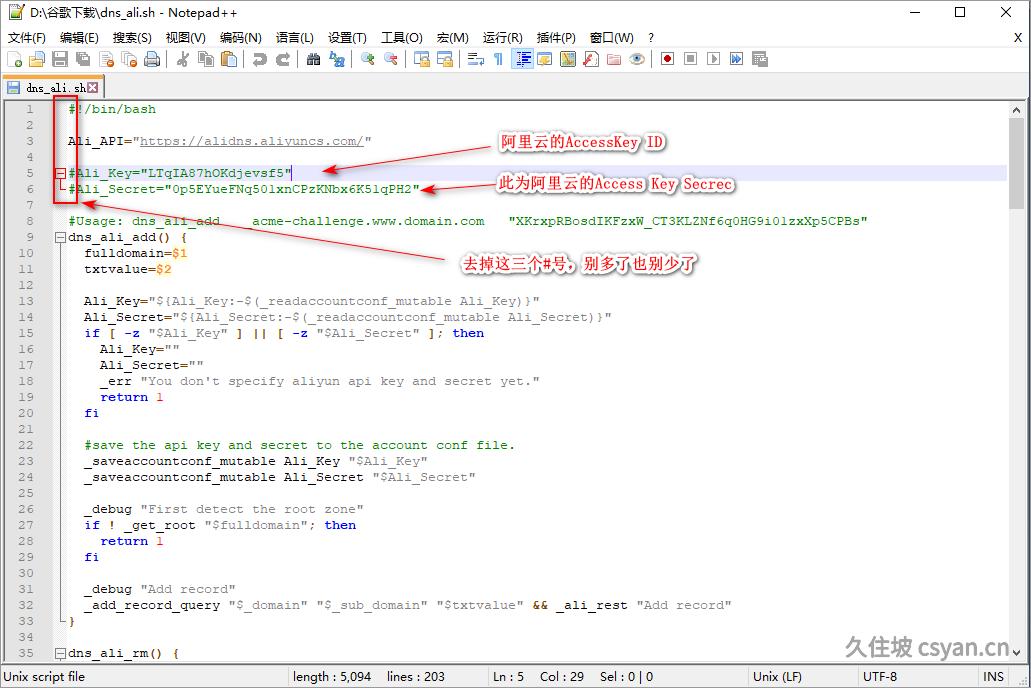
Task: Undo the last edit via toolbar arrow
Action: 260,59
